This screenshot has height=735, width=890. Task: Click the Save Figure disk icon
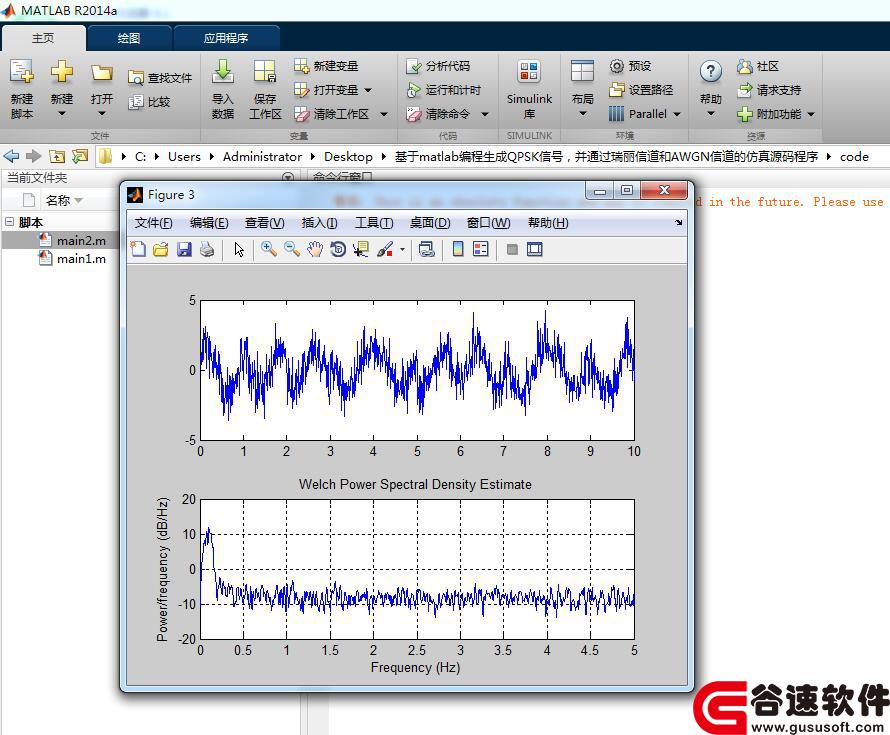click(184, 249)
